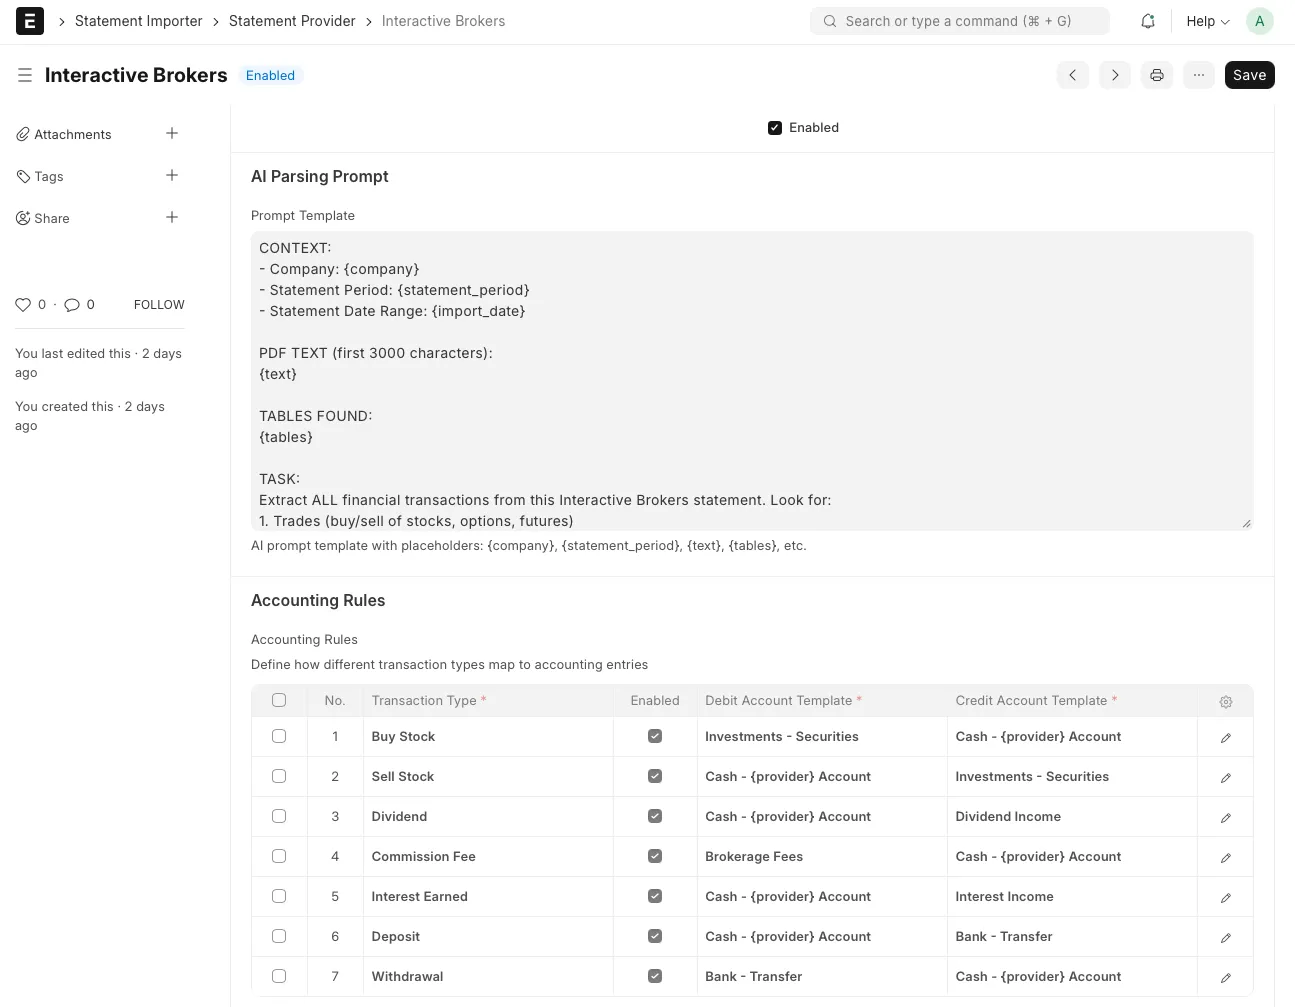1295x1007 pixels.
Task: Go to next document arrow
Action: (1114, 75)
